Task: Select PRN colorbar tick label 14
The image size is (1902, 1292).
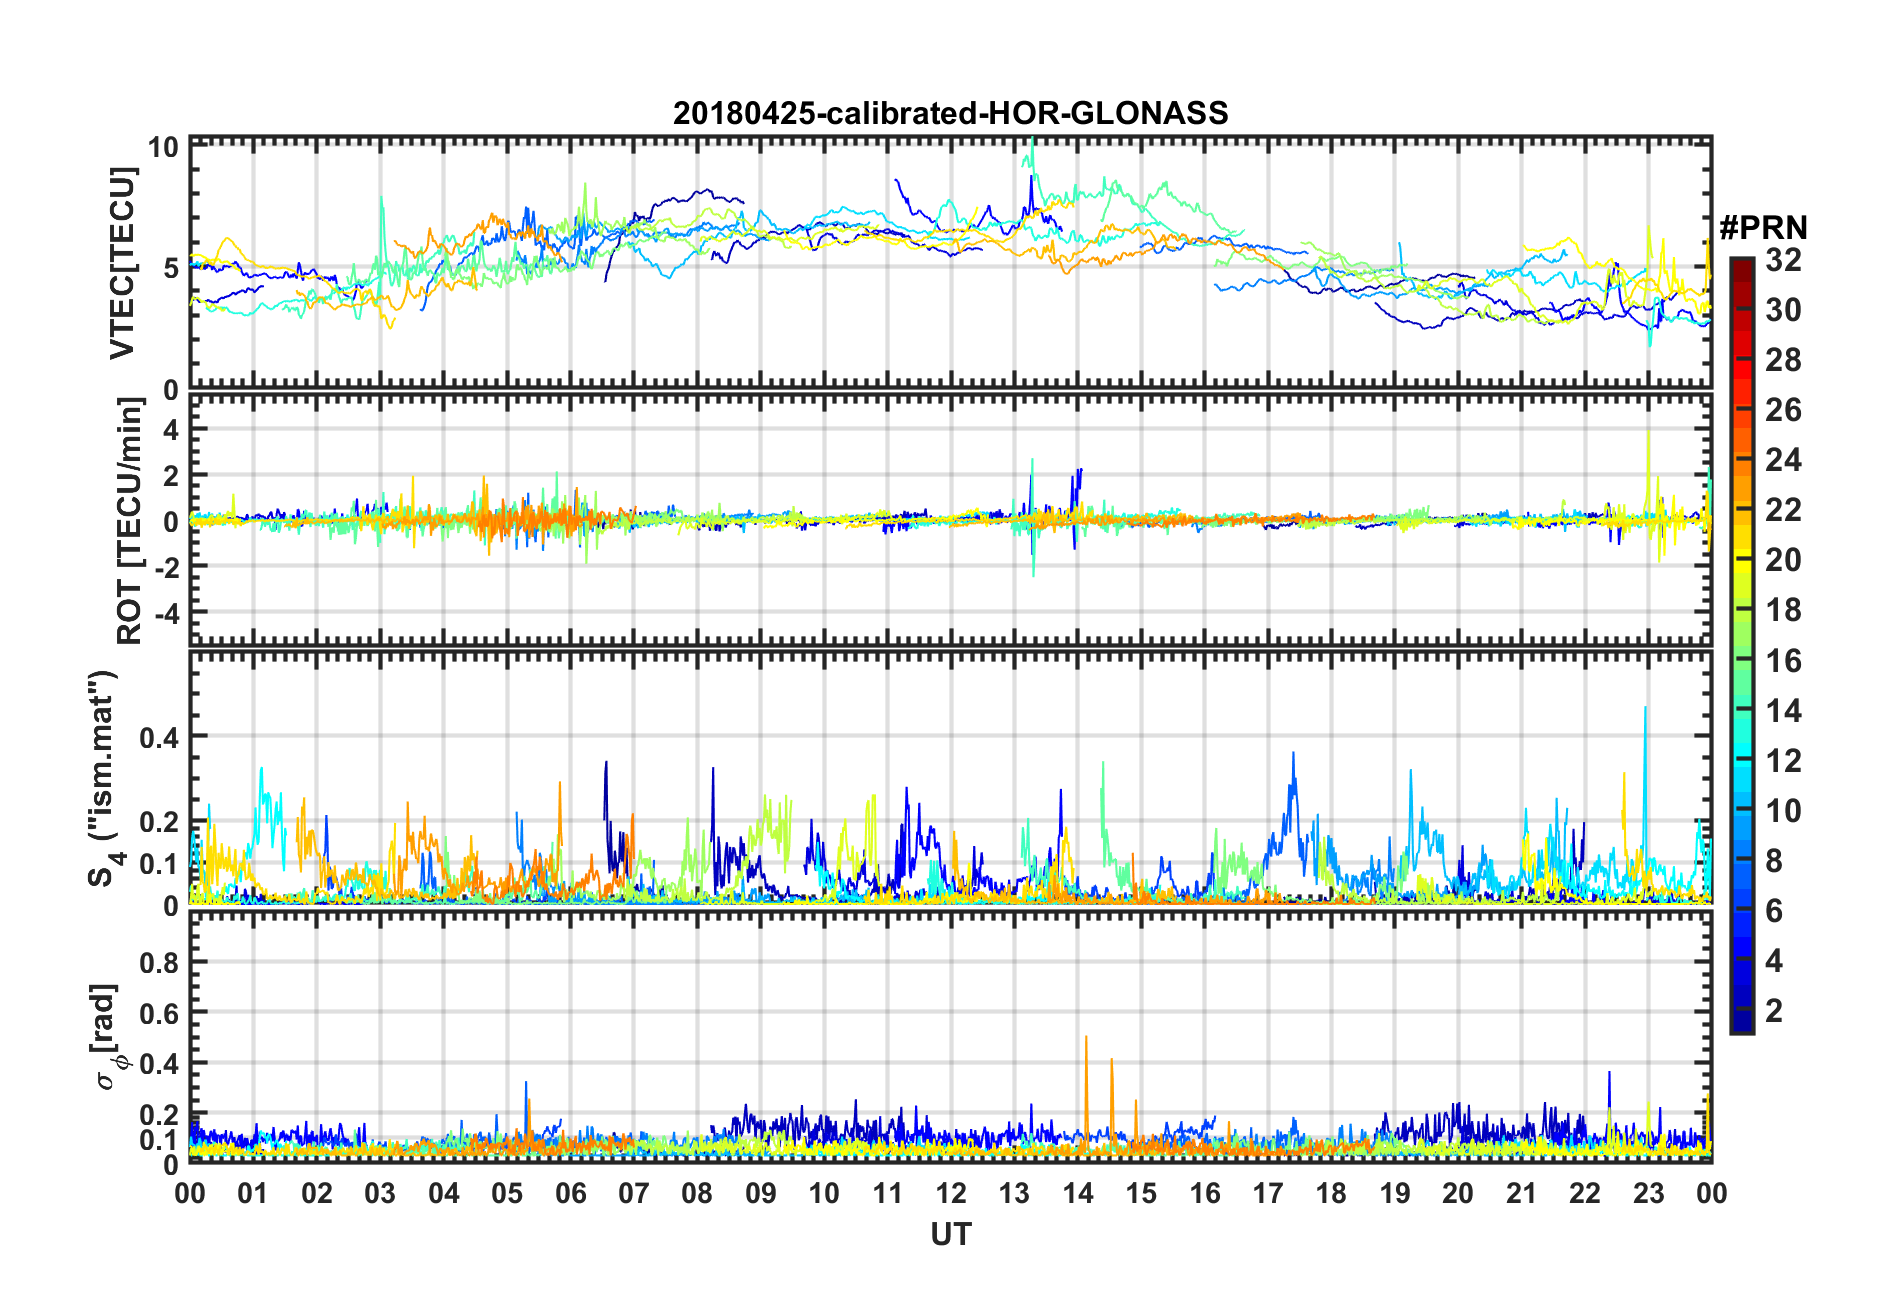Action: 1783,711
